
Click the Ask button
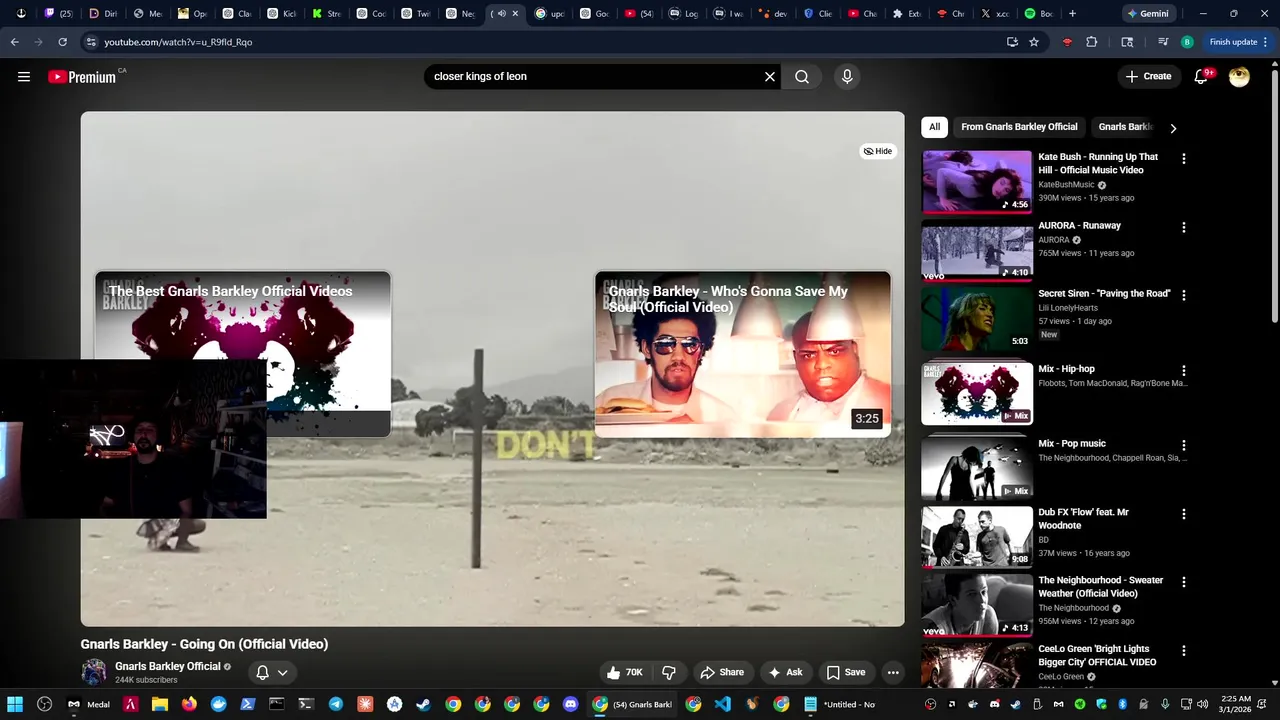click(x=786, y=672)
